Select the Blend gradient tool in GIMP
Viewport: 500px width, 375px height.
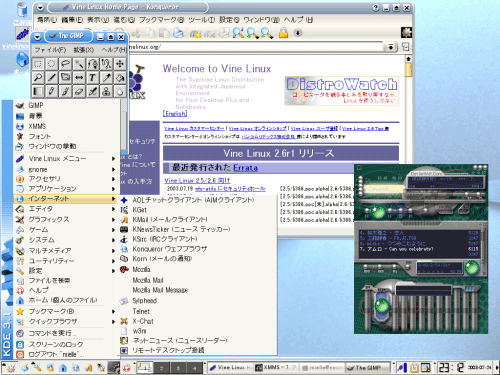38,91
